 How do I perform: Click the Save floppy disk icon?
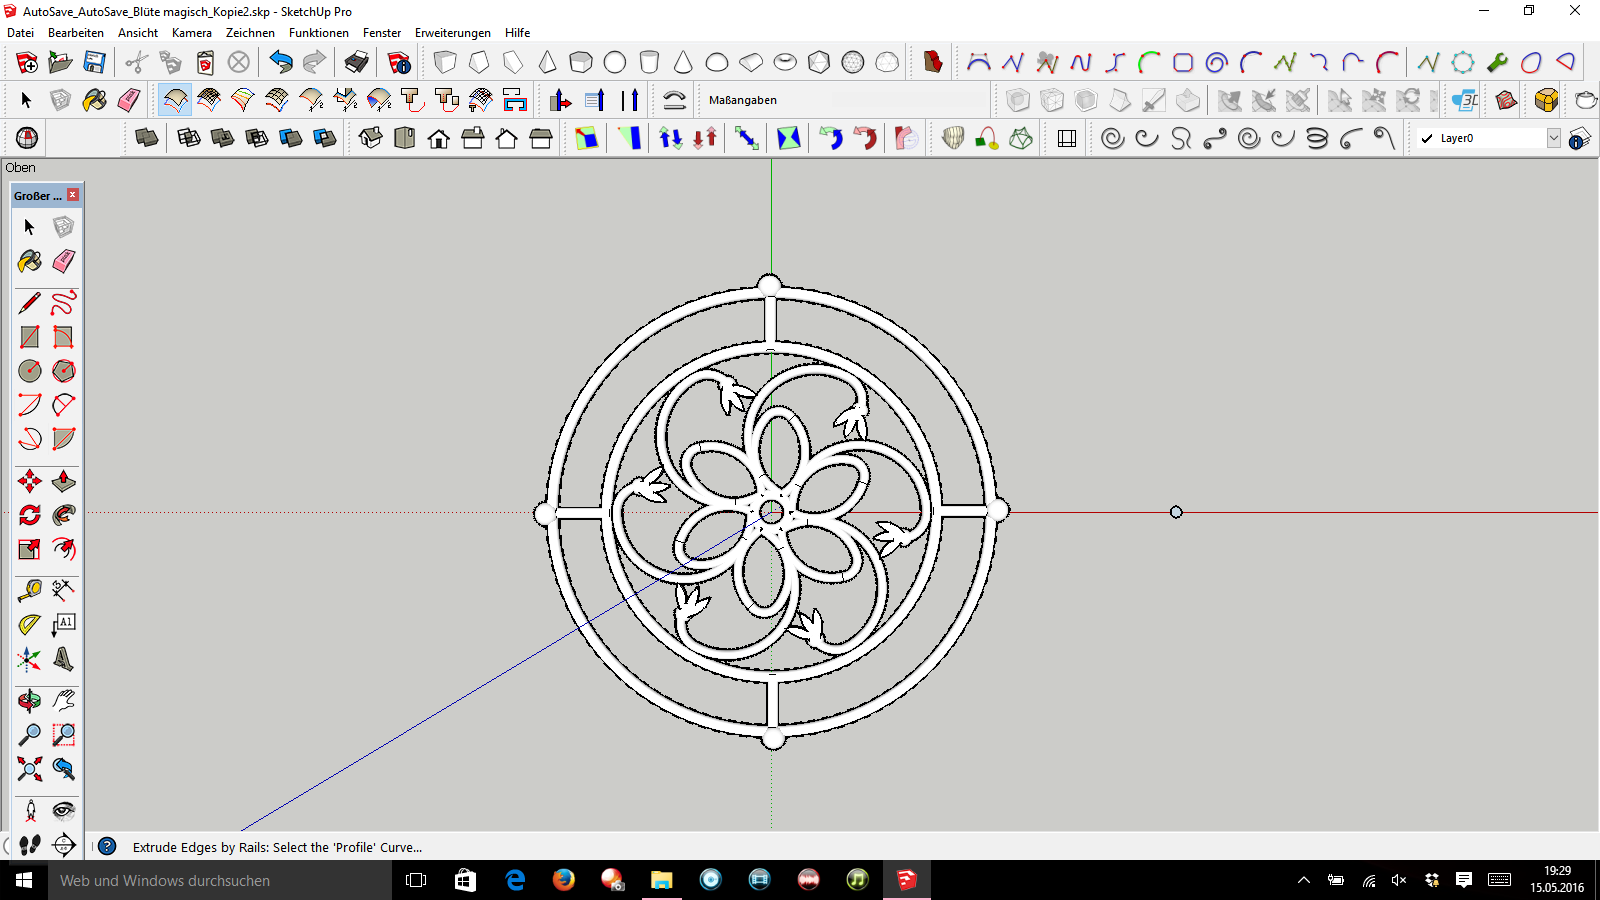tap(95, 63)
